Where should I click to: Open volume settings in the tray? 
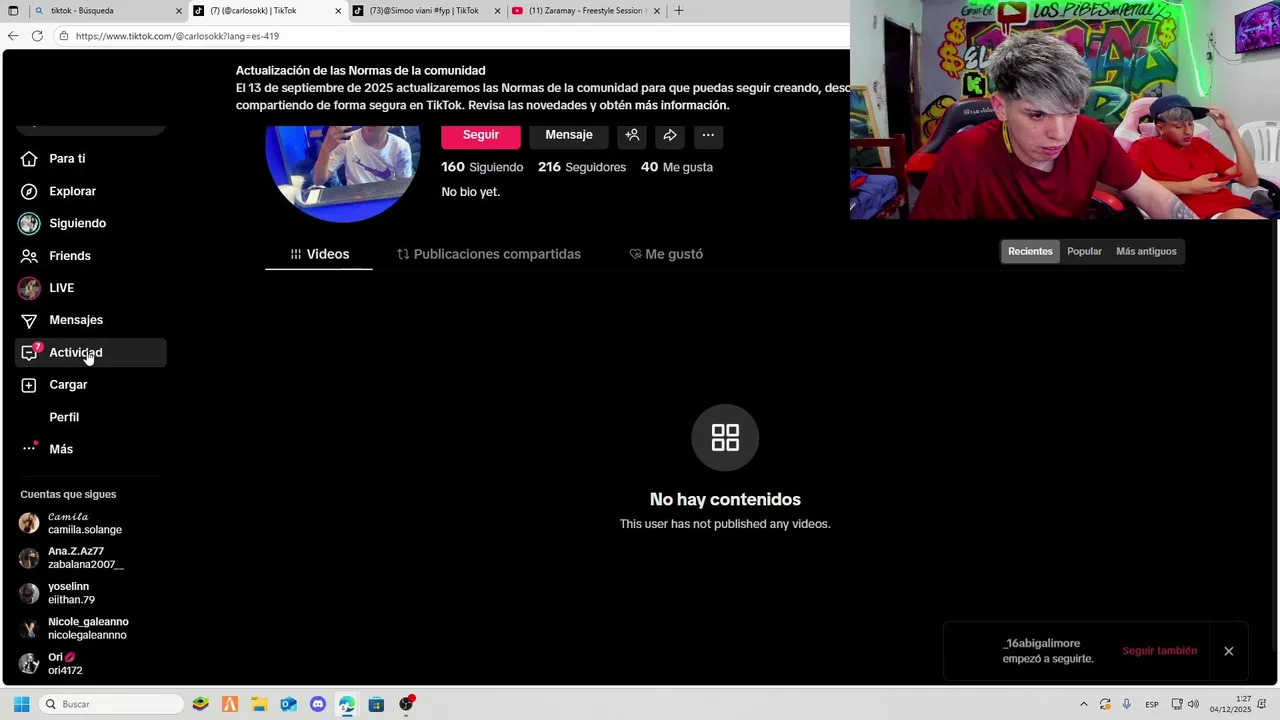pyautogui.click(x=1193, y=704)
